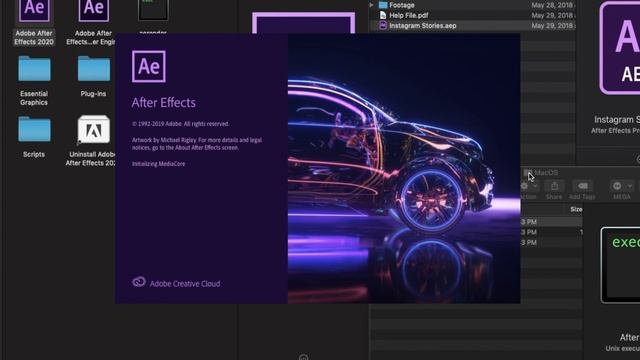Click the Unix executable description text
Viewport: 640px width, 360px height.
pos(622,348)
